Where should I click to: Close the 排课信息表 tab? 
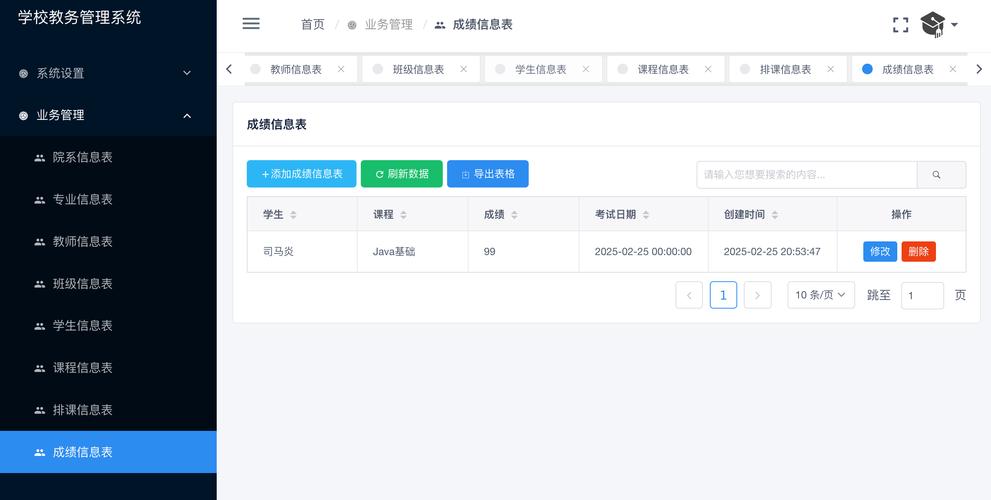[830, 69]
